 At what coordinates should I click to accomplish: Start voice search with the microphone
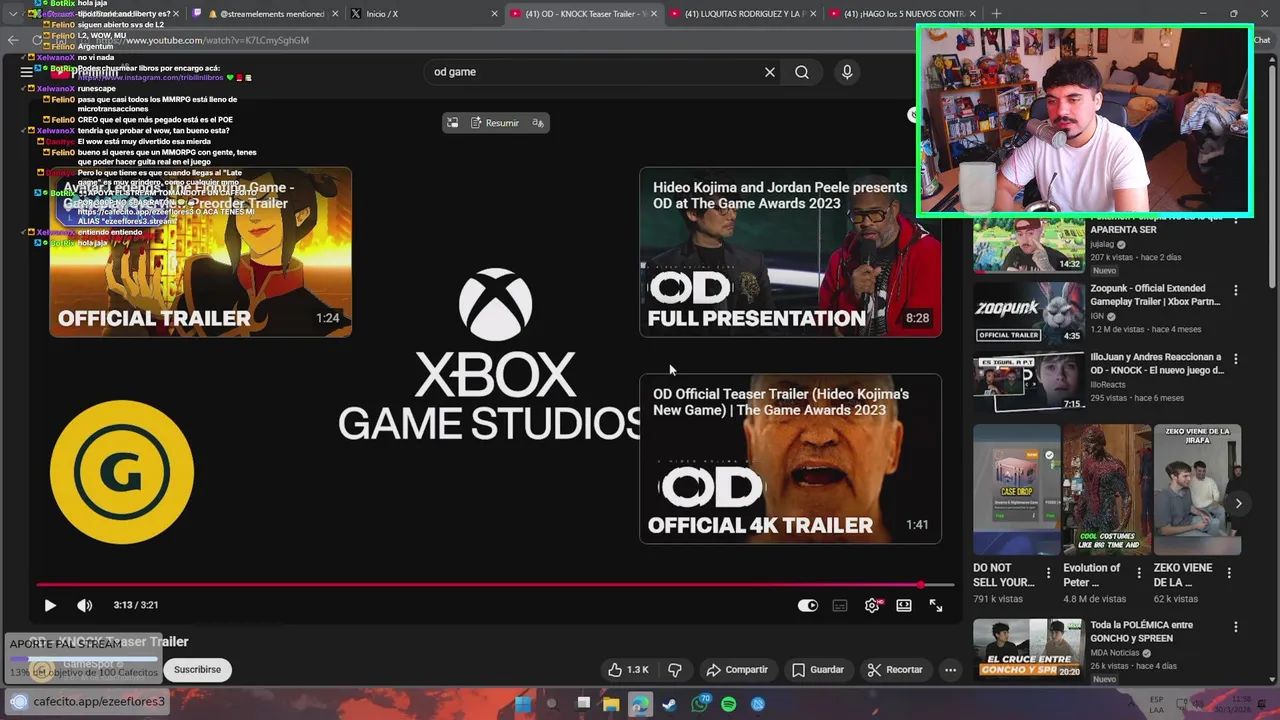(847, 72)
